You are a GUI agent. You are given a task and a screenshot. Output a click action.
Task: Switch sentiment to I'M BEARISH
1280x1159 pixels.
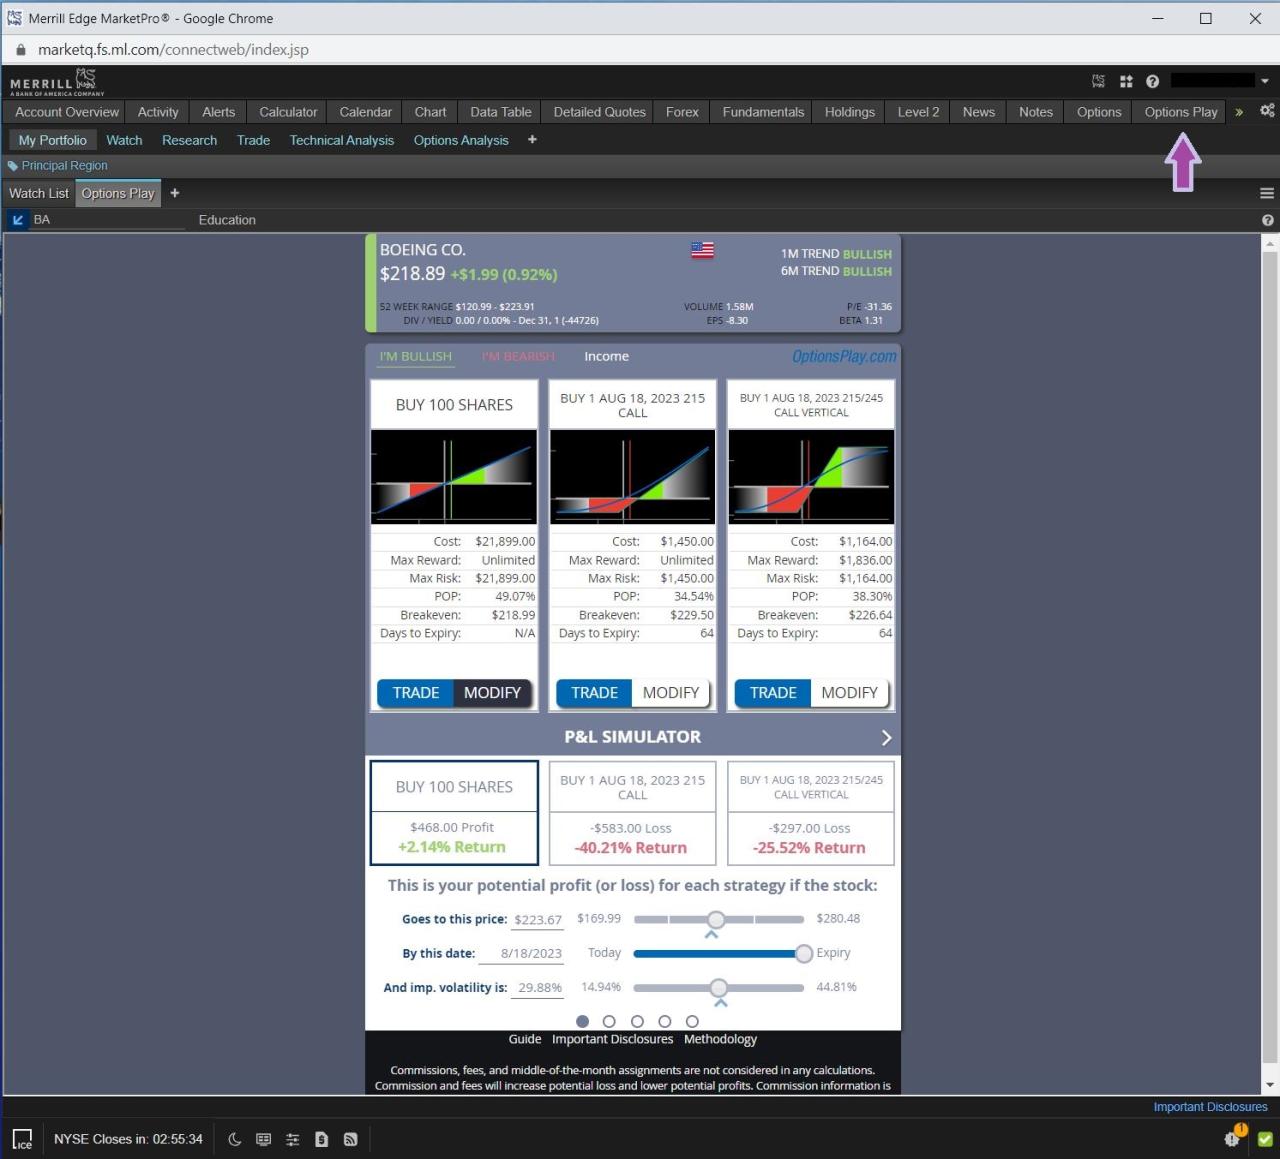point(518,356)
